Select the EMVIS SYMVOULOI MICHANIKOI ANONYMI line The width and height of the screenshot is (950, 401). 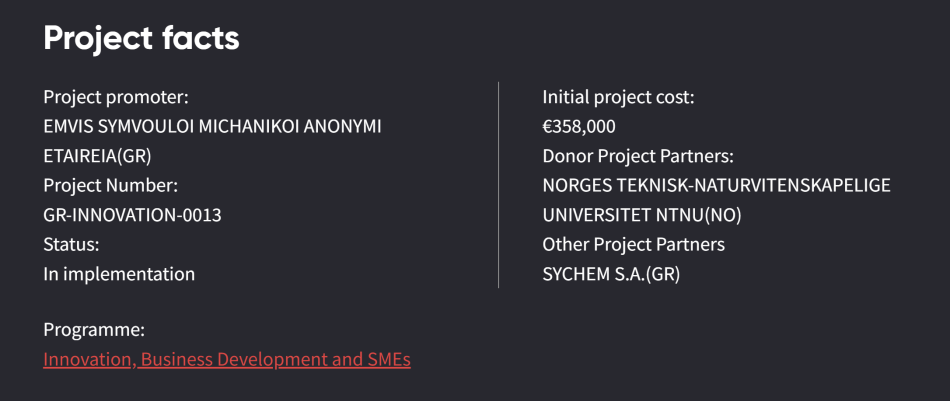212,127
